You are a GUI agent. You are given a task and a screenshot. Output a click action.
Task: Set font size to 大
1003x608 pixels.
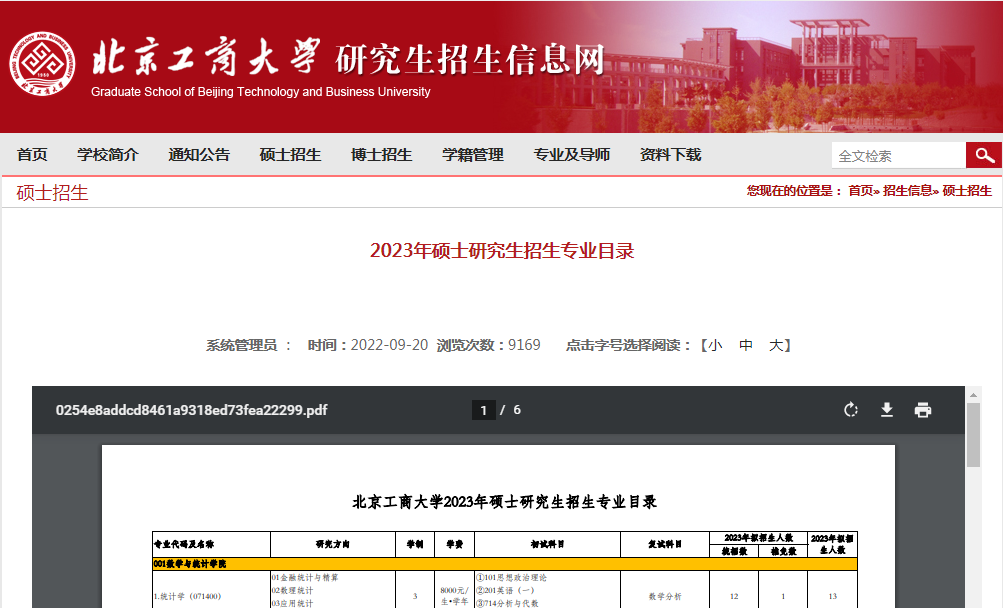coord(776,345)
